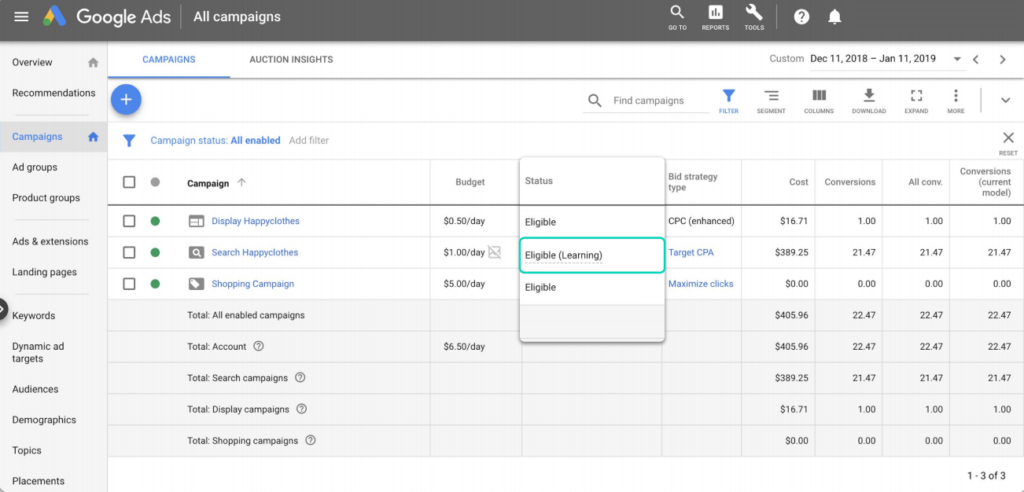This screenshot has width=1024, height=492.
Task: Open Recommendations in the sidebar
Action: click(x=54, y=93)
